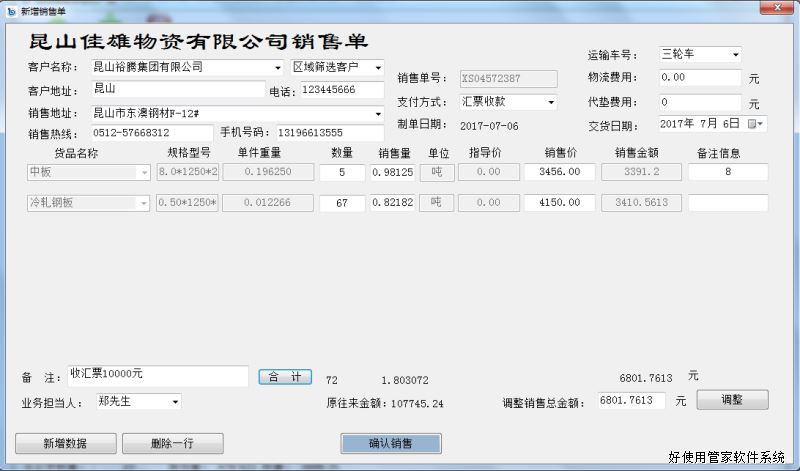Confirm sale with 确认销售 button
This screenshot has width=800, height=471.
tap(390, 443)
